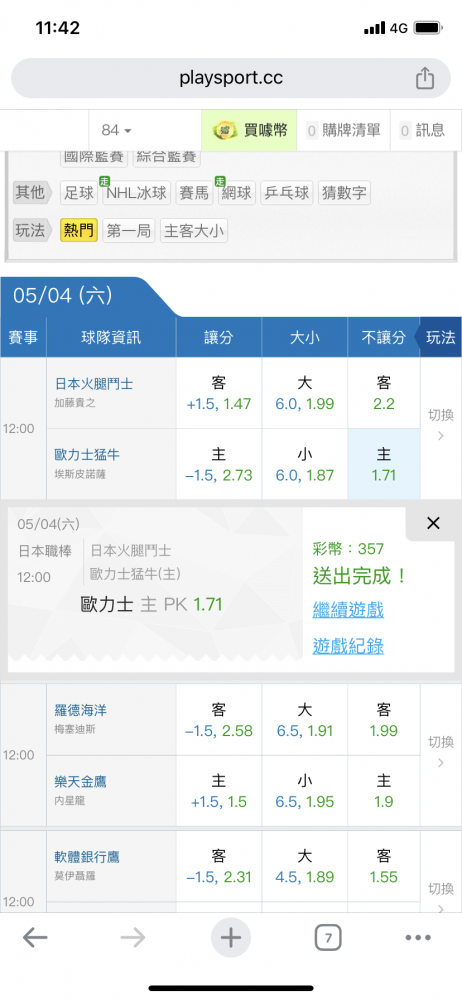Select 國際監賽 category
This screenshot has height=1000, width=462.
94,156
